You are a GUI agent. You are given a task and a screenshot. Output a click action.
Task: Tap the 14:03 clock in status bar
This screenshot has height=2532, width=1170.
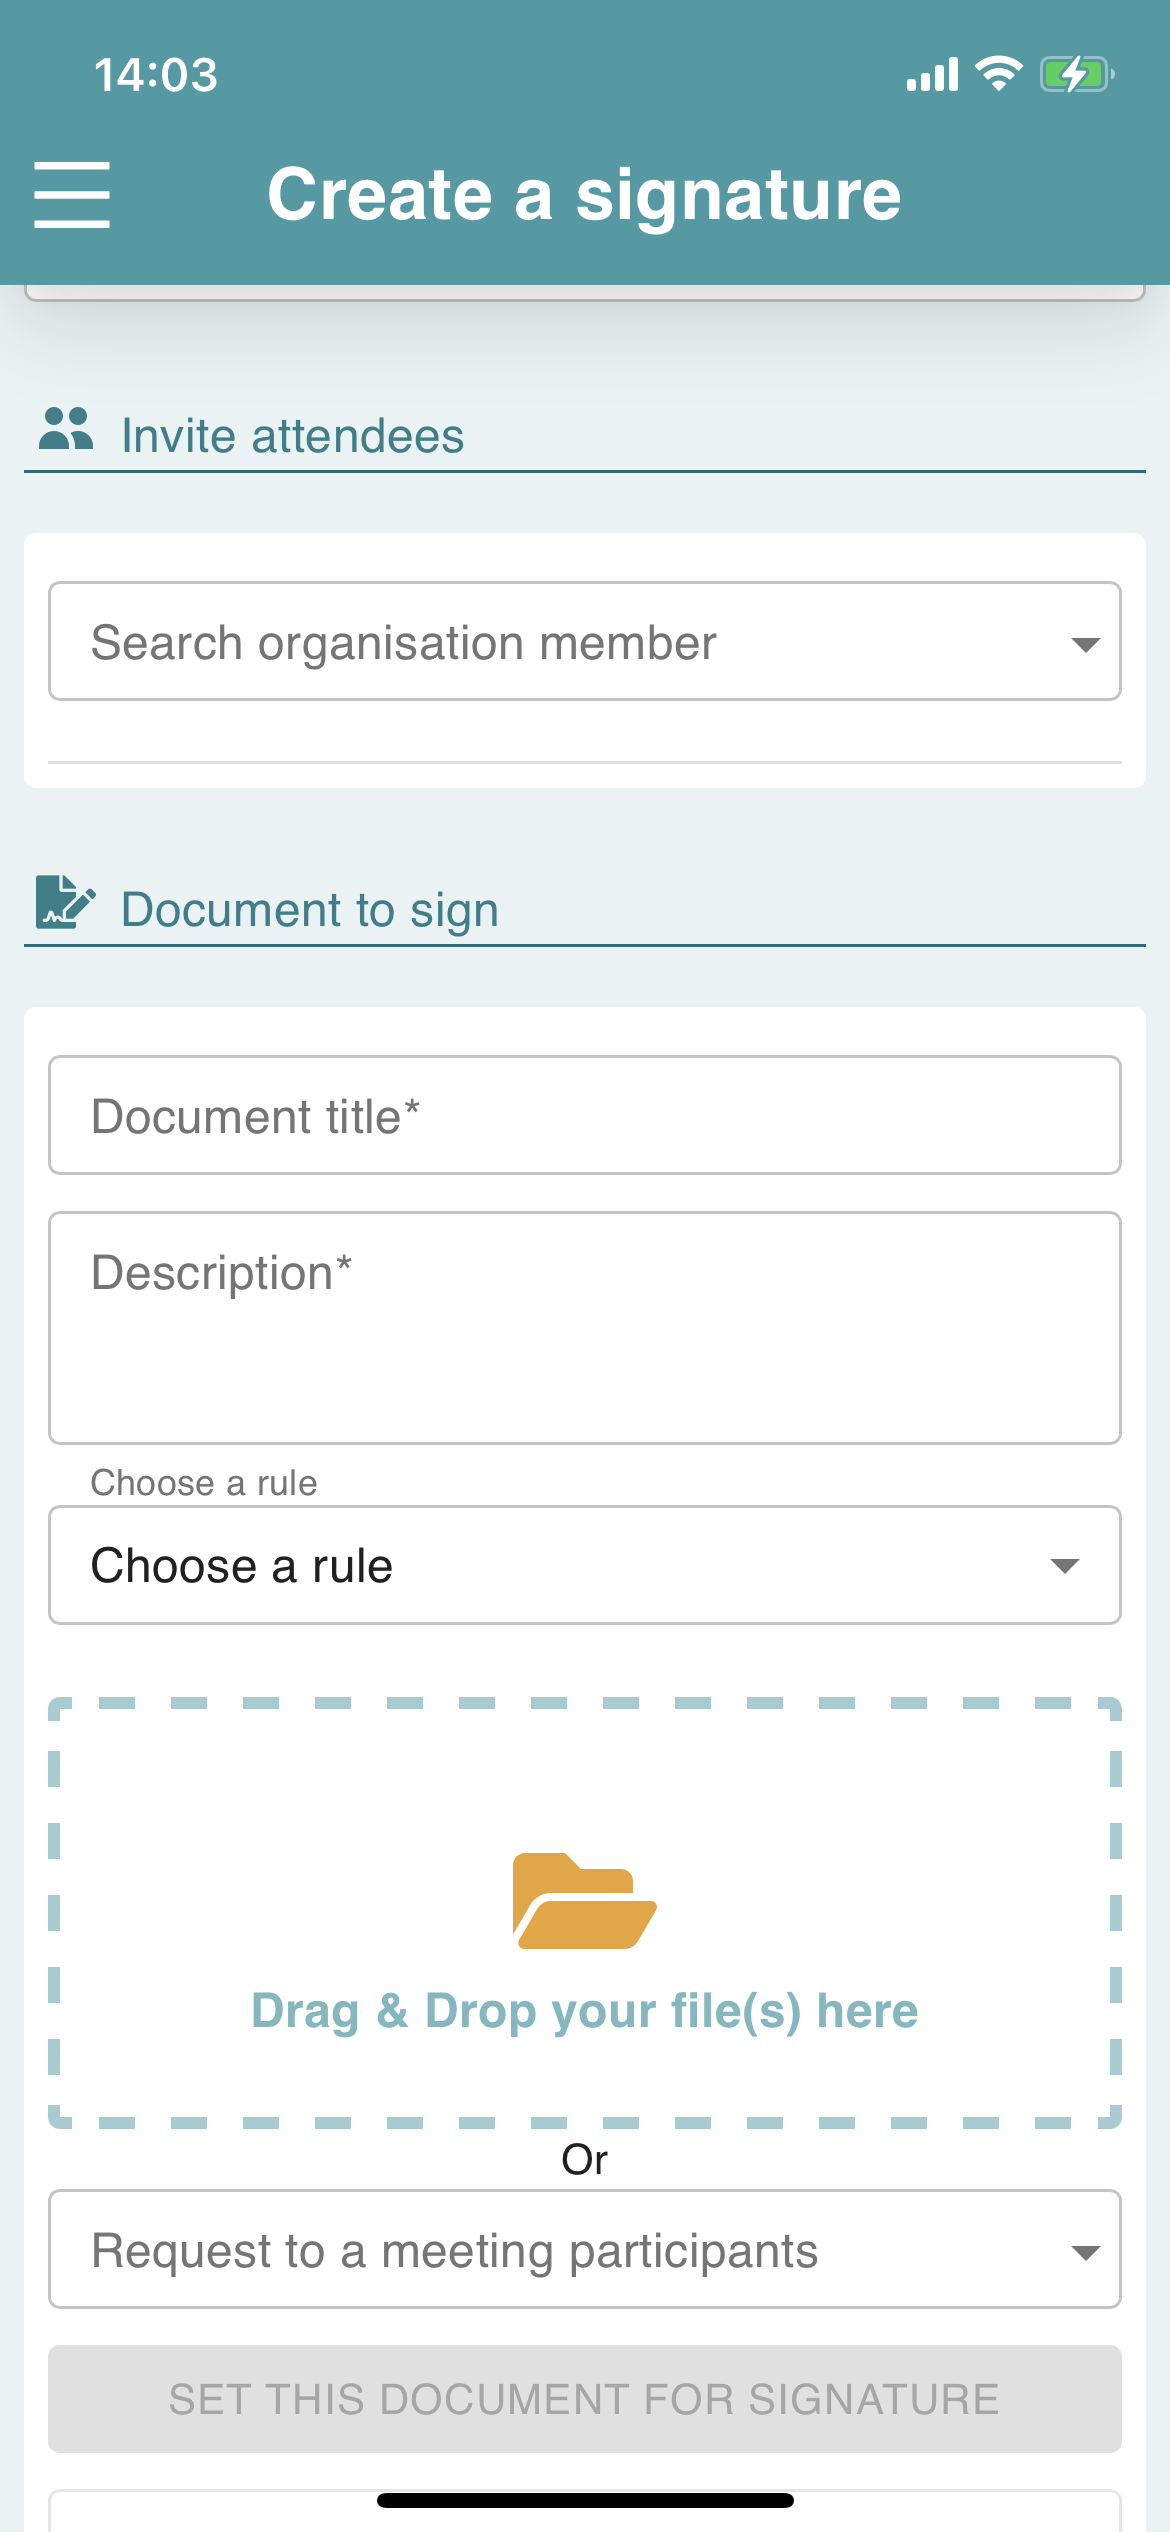click(156, 75)
